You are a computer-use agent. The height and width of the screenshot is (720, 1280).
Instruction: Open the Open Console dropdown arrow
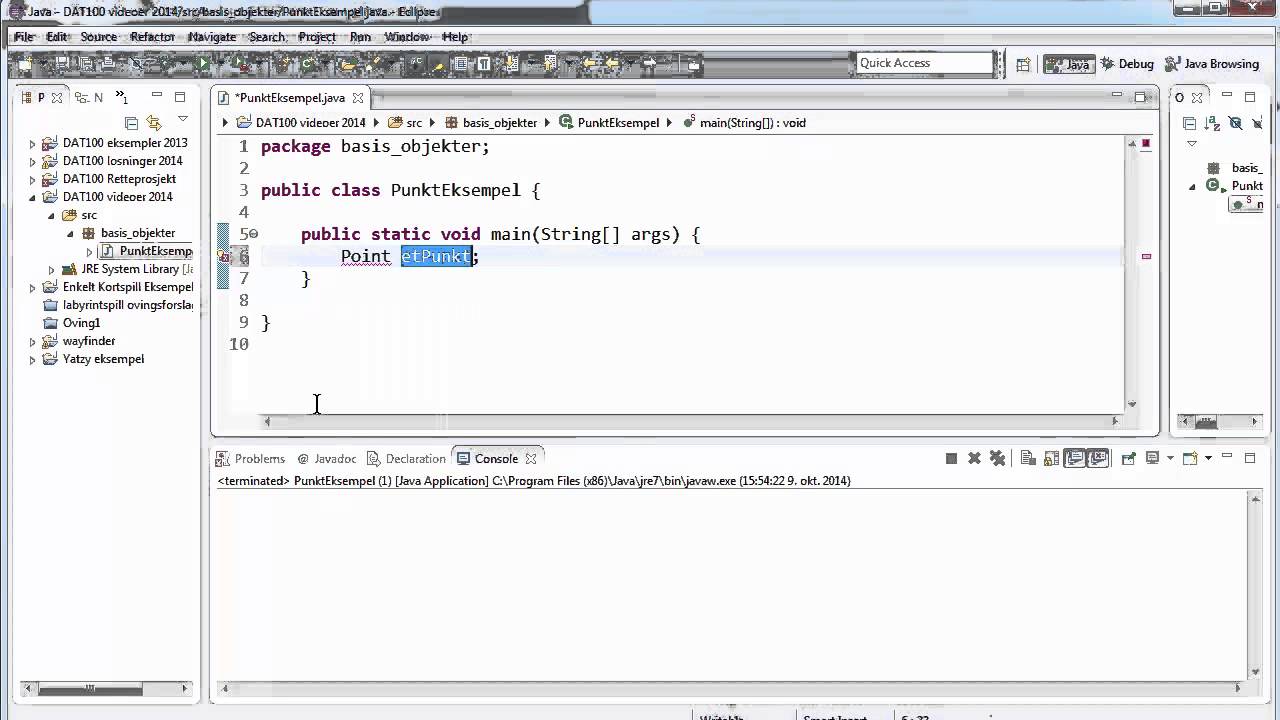click(1208, 458)
